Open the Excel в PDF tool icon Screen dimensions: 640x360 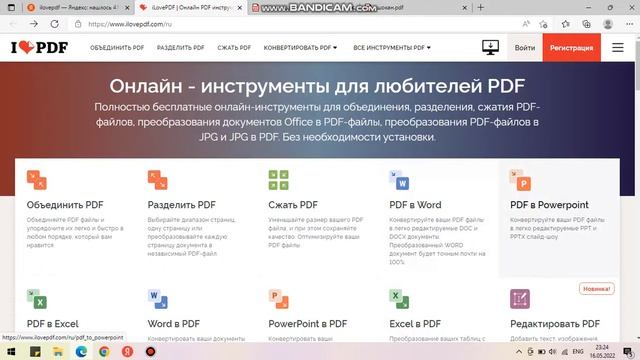[399, 299]
